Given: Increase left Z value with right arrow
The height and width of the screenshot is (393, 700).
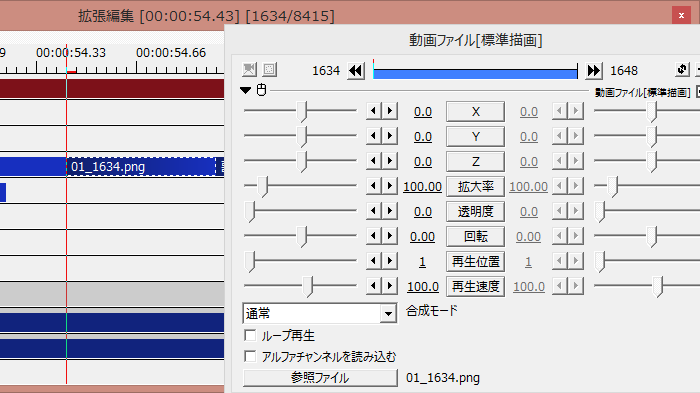Looking at the screenshot, I should click(x=390, y=161).
